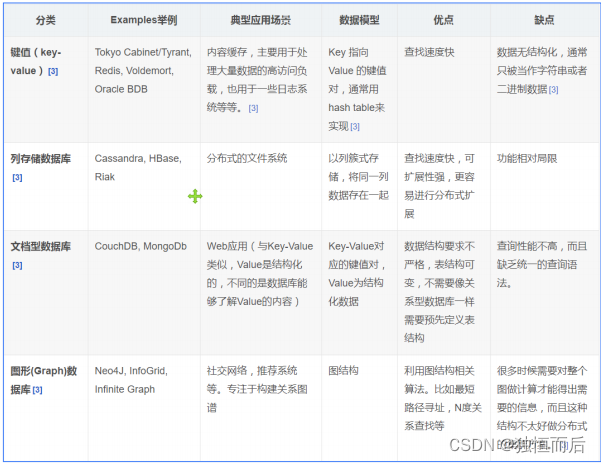Click the '够了解Value的内容）' line
Image resolution: width=601 pixels, height=463 pixels.
tap(253, 302)
